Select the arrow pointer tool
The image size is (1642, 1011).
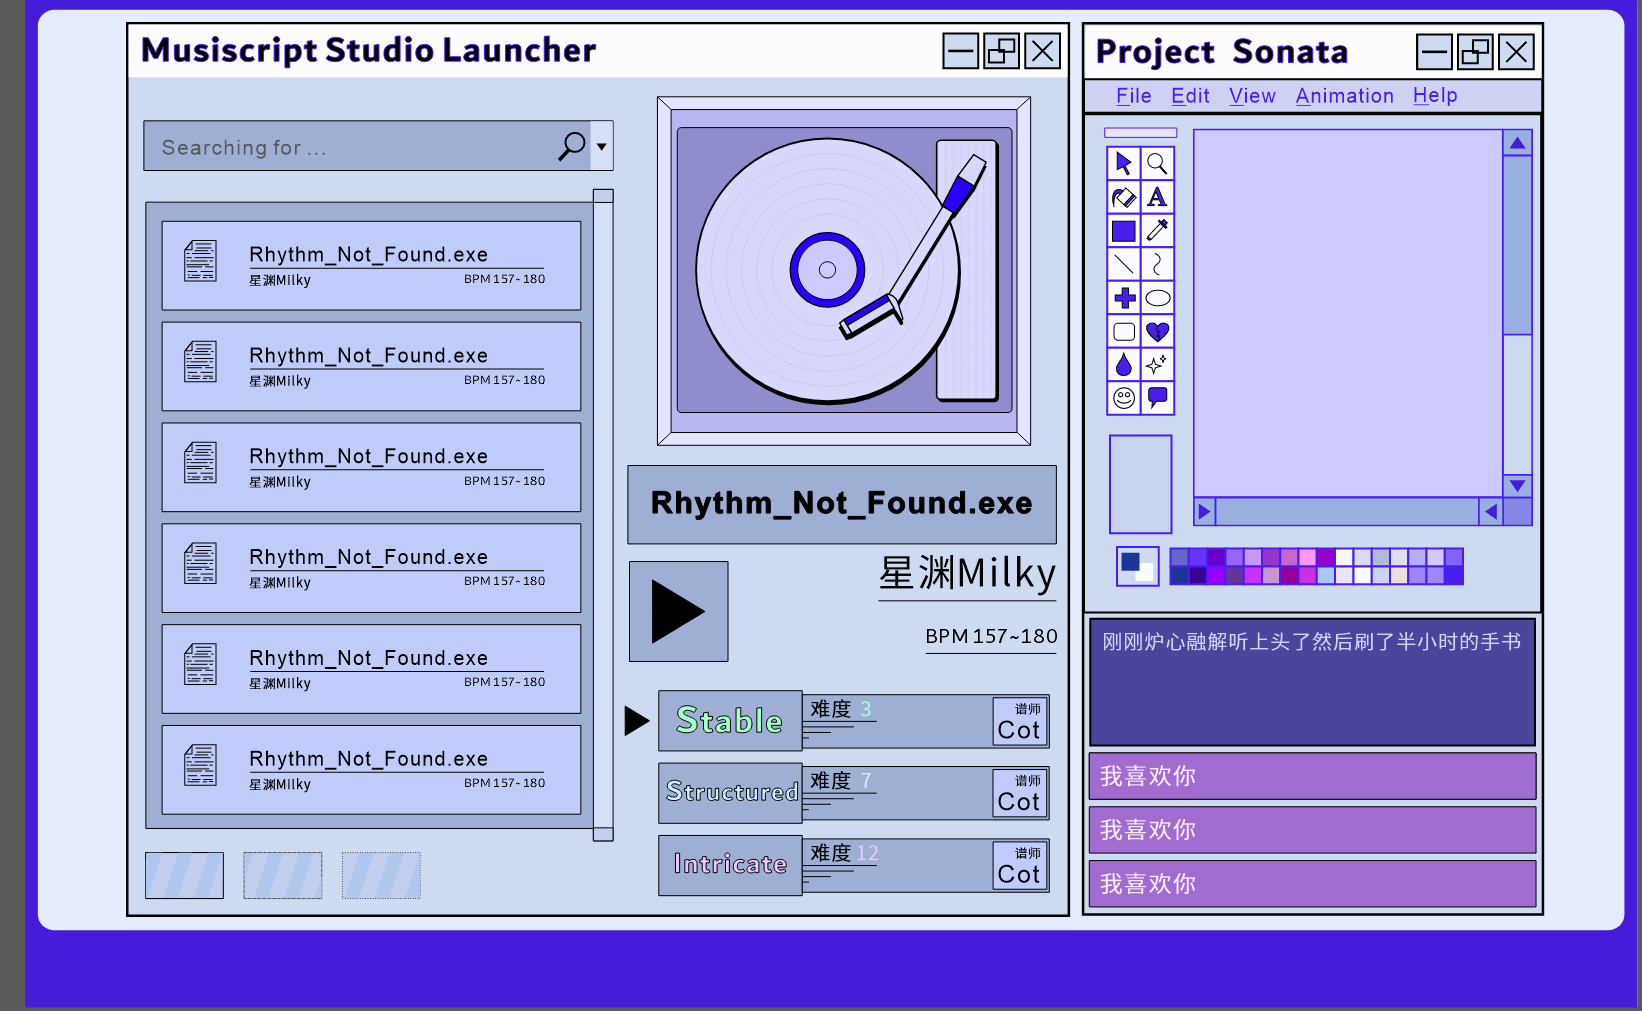coord(1123,163)
